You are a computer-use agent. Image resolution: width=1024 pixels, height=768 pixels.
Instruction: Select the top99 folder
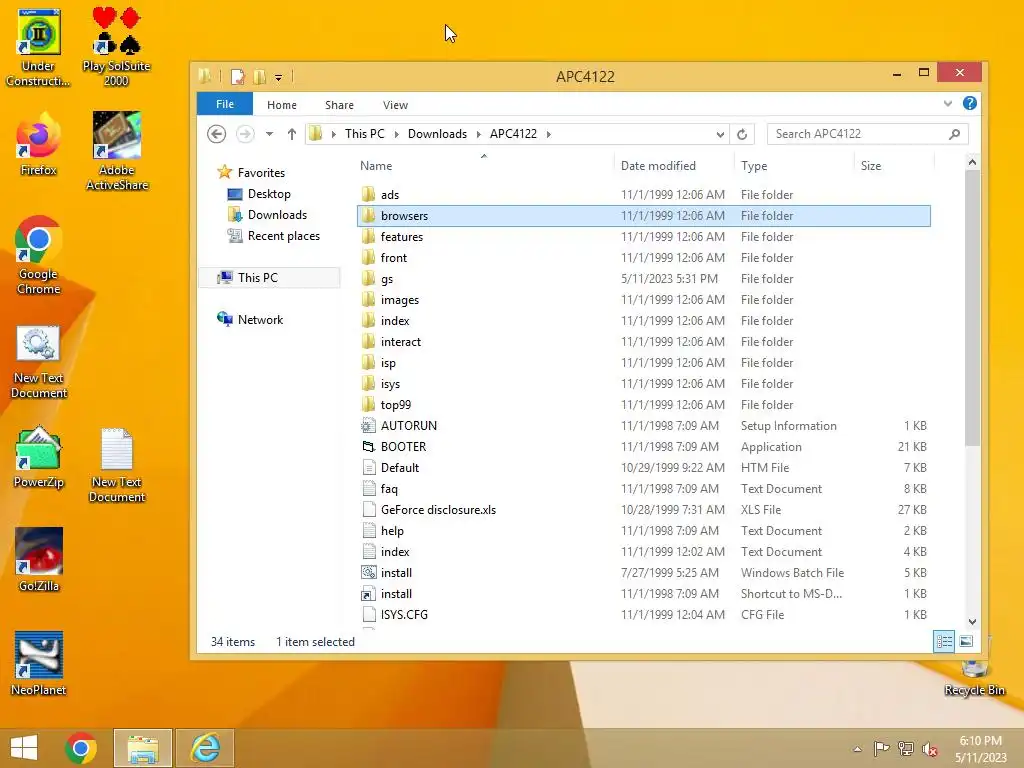click(644, 405)
